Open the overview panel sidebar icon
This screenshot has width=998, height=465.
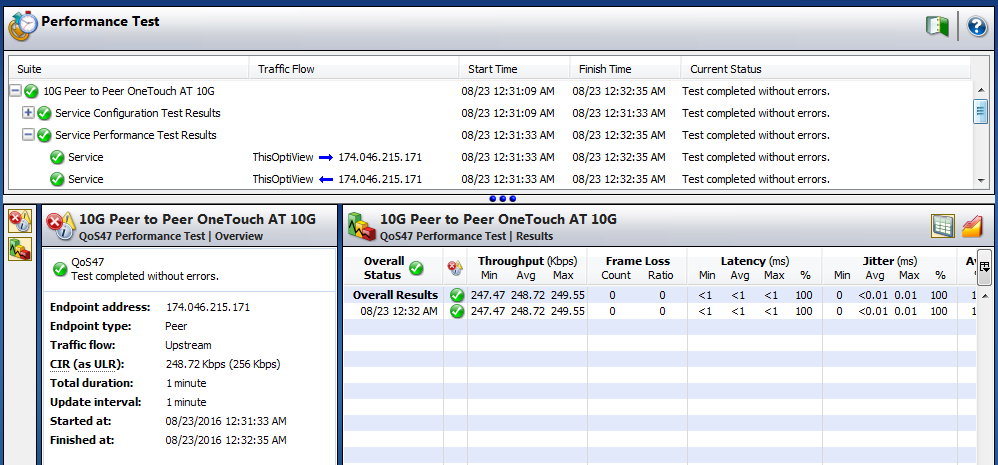click(x=19, y=222)
